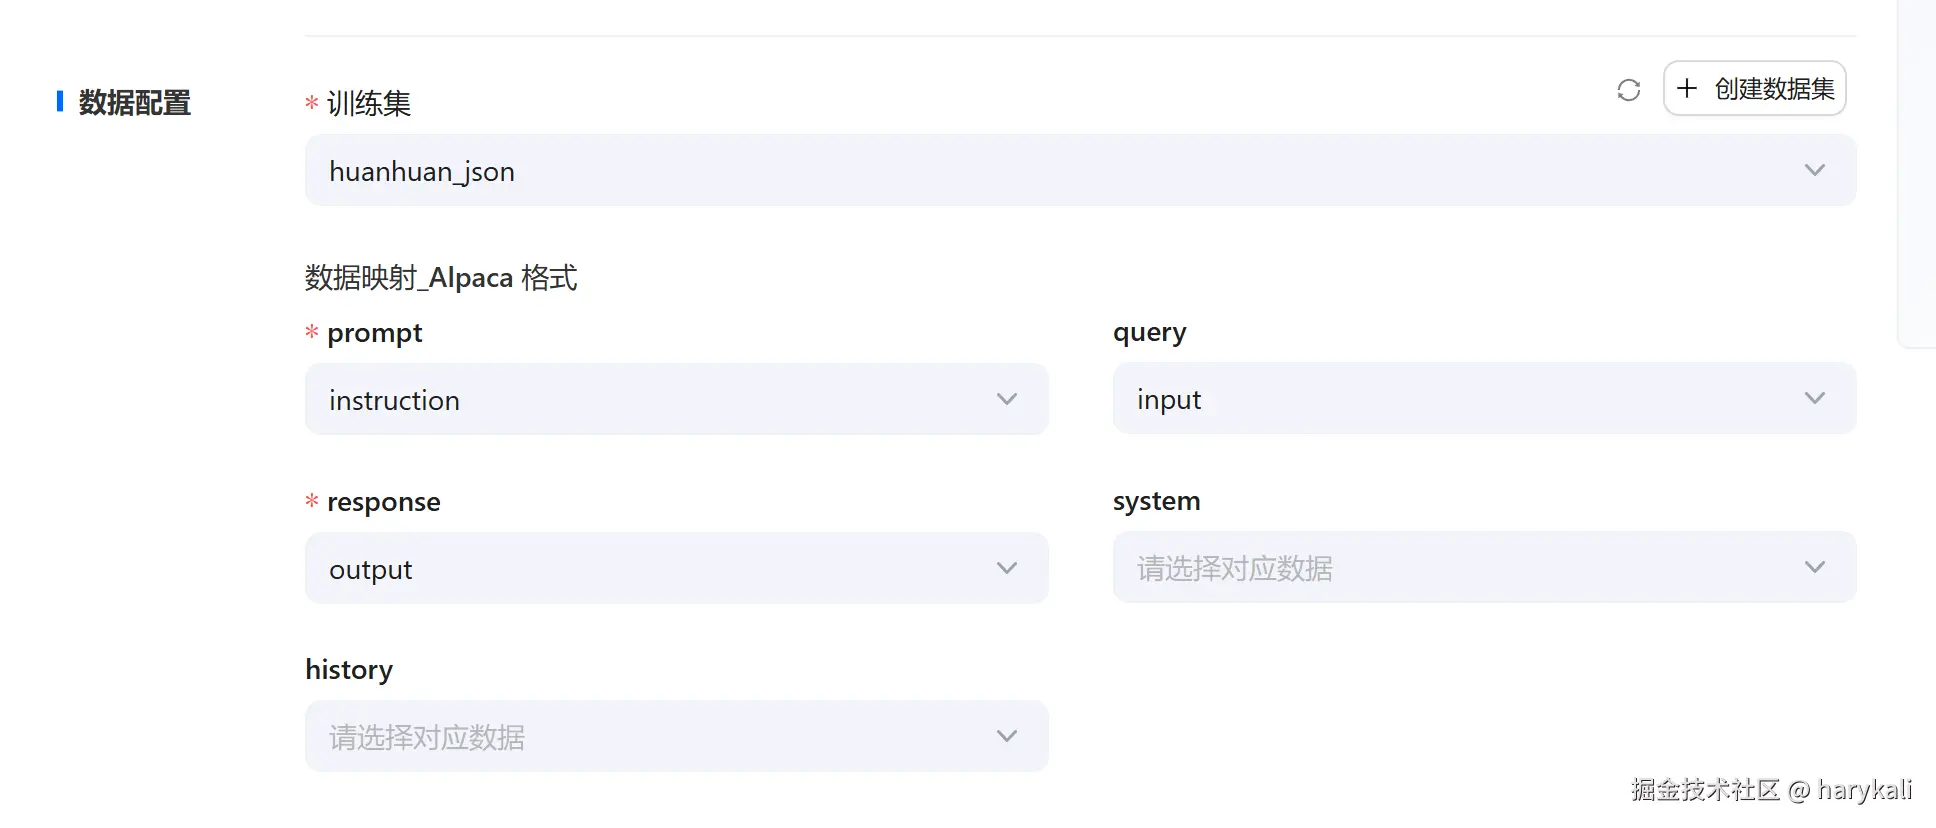This screenshot has width=1936, height=828.
Task: Click the system field label
Action: [x=1156, y=500]
